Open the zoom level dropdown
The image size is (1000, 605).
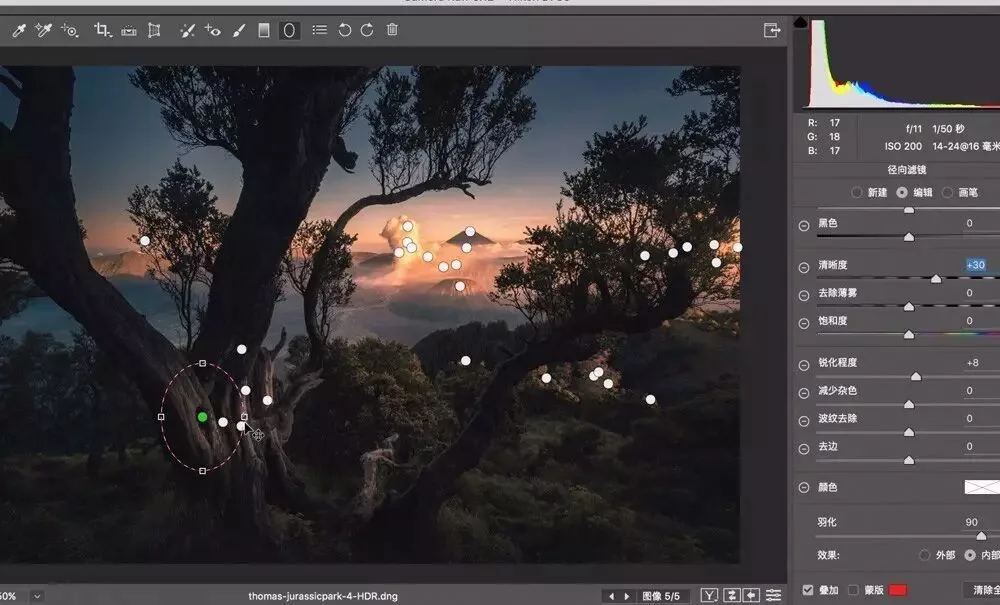(x=37, y=596)
